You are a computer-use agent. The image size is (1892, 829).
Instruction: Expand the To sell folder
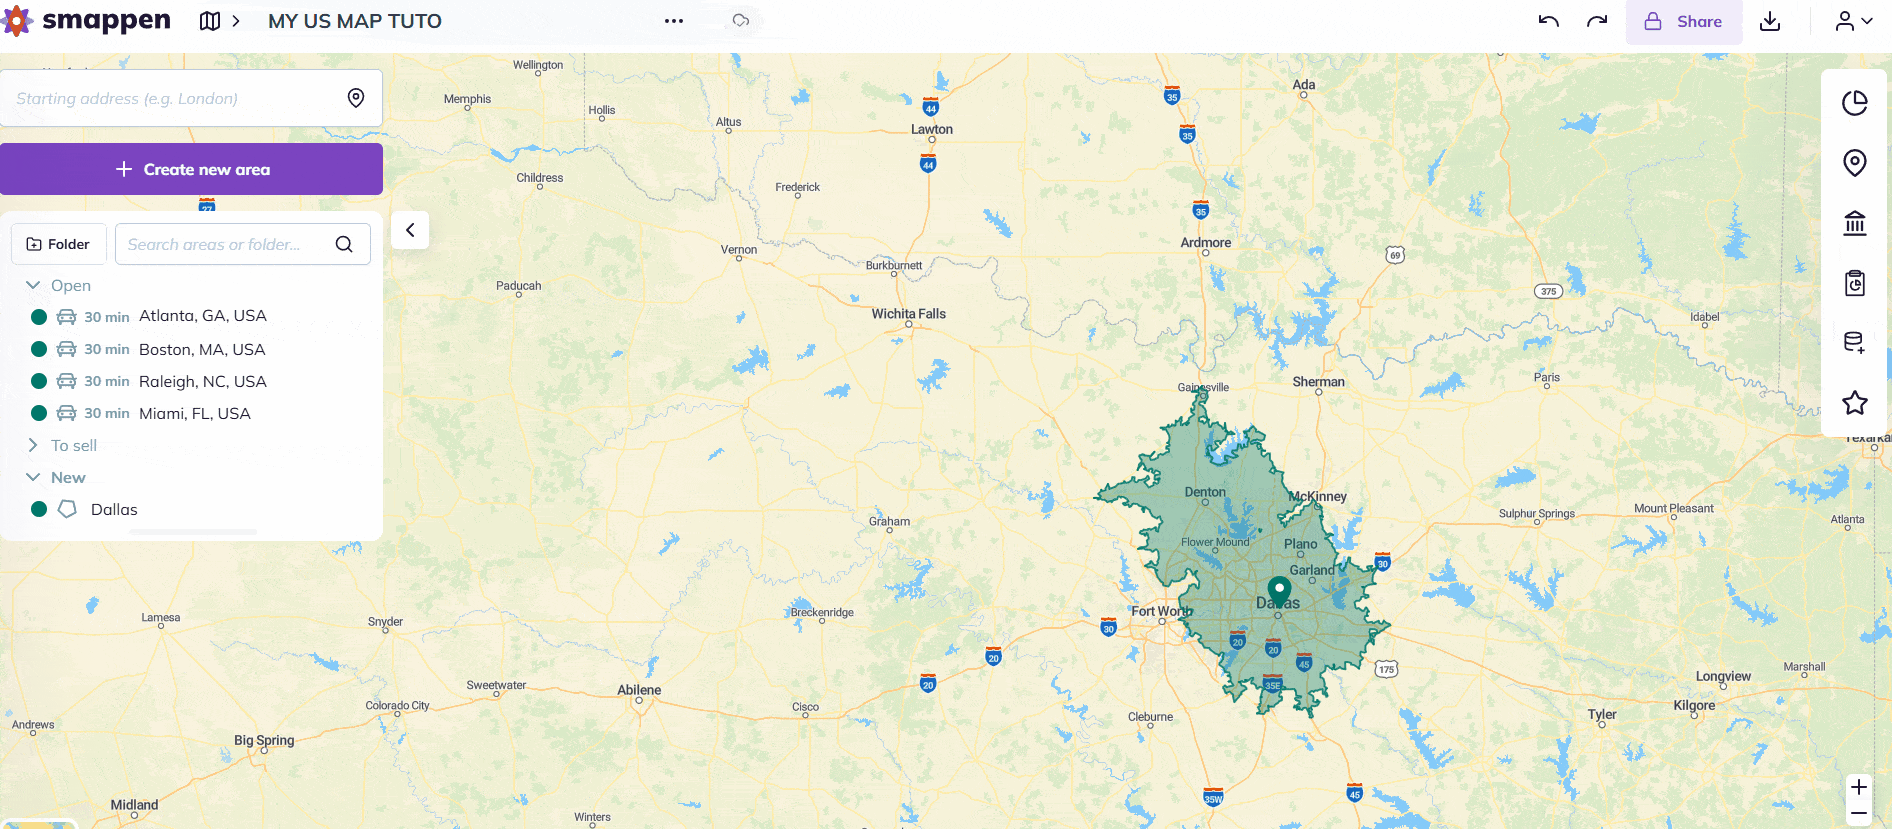tap(33, 445)
